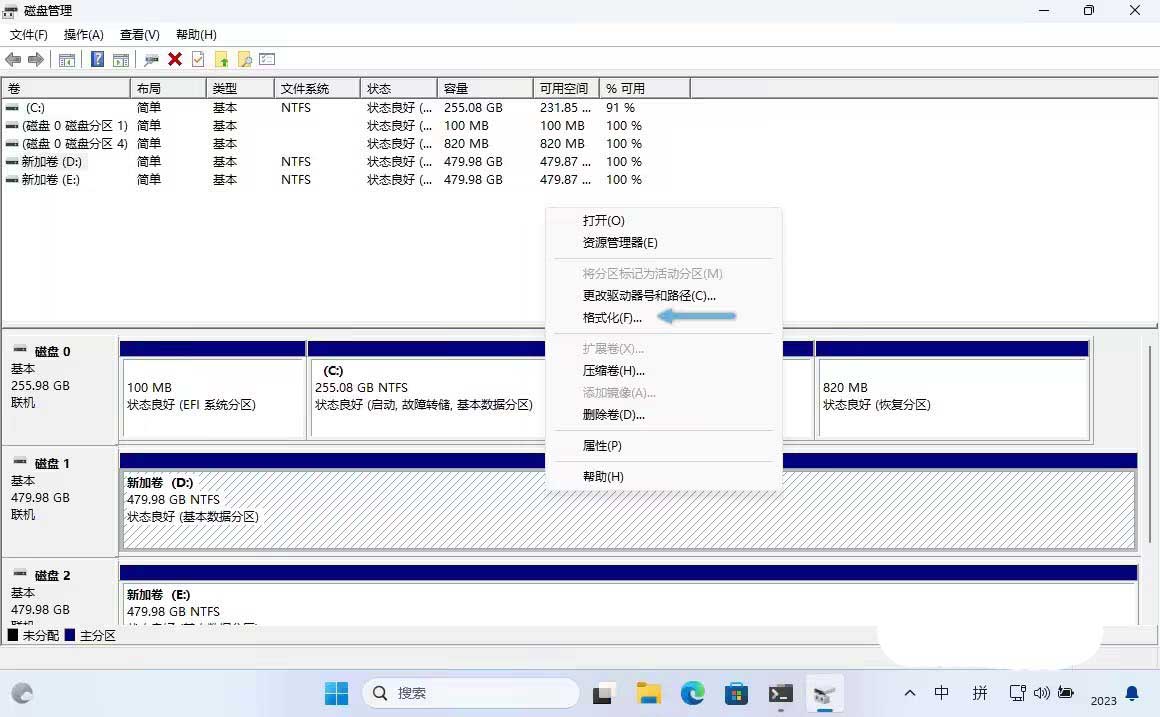The image size is (1160, 717).
Task: Click the volume speaker tray icon
Action: click(1042, 693)
